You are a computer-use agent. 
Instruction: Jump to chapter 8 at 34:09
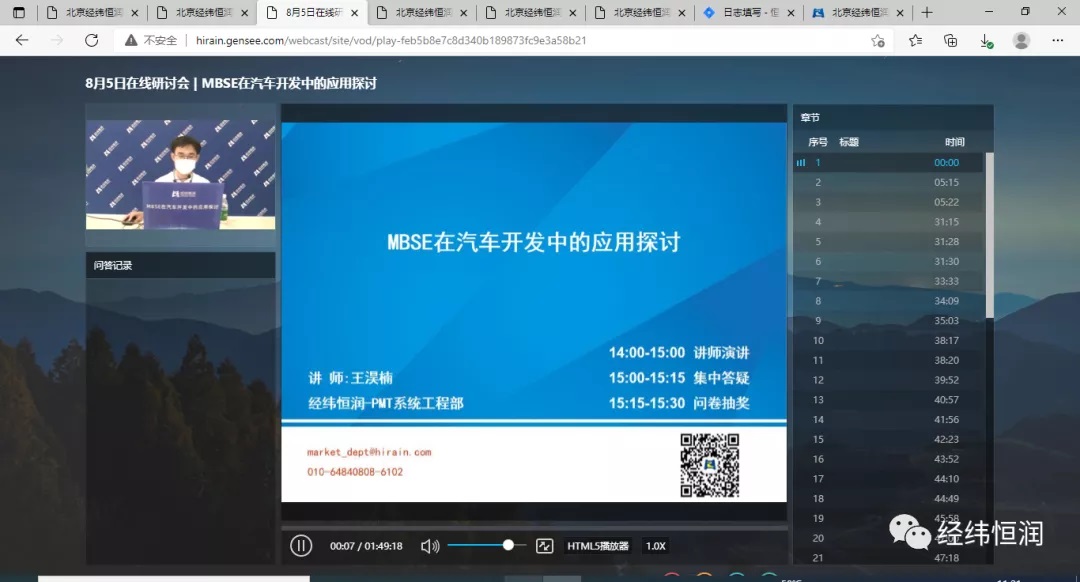[889, 301]
